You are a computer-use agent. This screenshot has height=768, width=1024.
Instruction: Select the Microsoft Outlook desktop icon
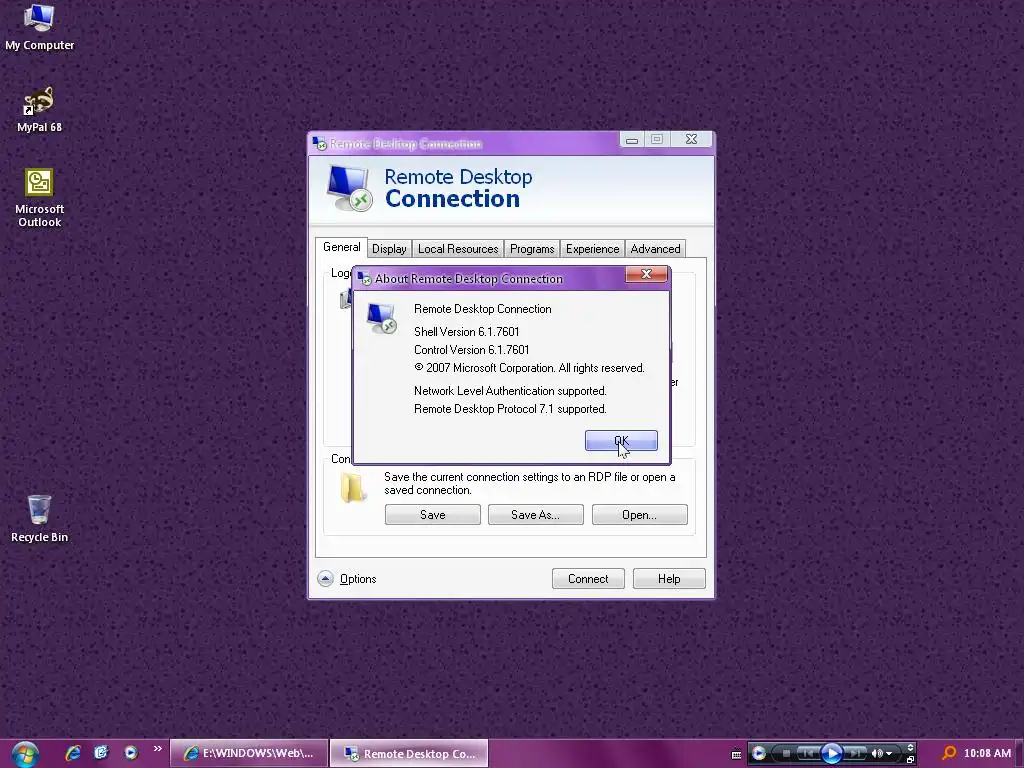39,198
